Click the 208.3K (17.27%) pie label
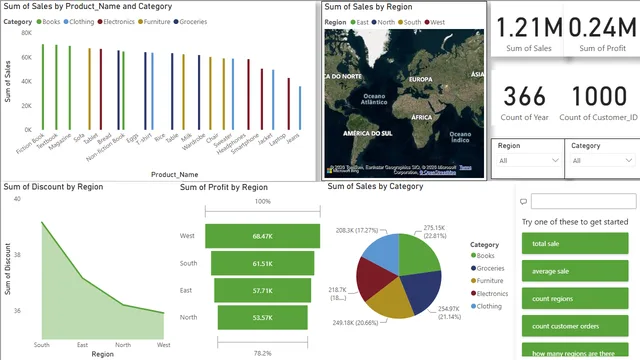Viewport: 640px width, 360px height. pyautogui.click(x=357, y=231)
